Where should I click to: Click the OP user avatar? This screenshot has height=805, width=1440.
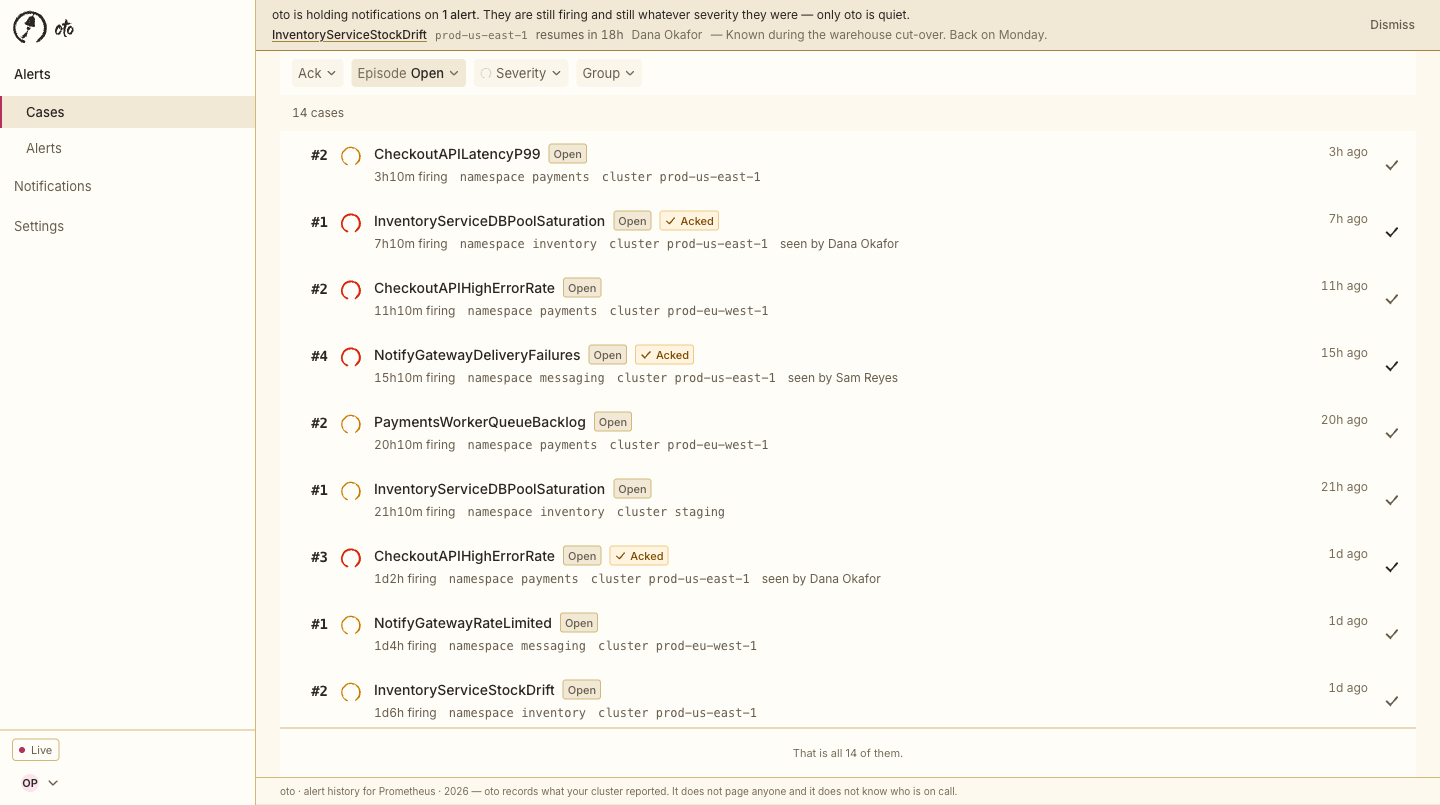coord(30,783)
